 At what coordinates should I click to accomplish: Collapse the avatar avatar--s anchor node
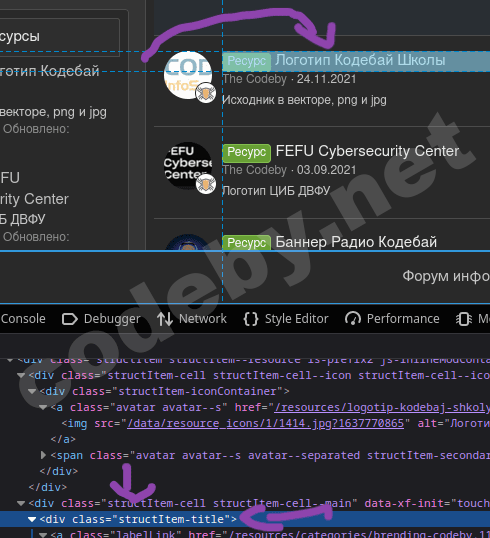43,407
